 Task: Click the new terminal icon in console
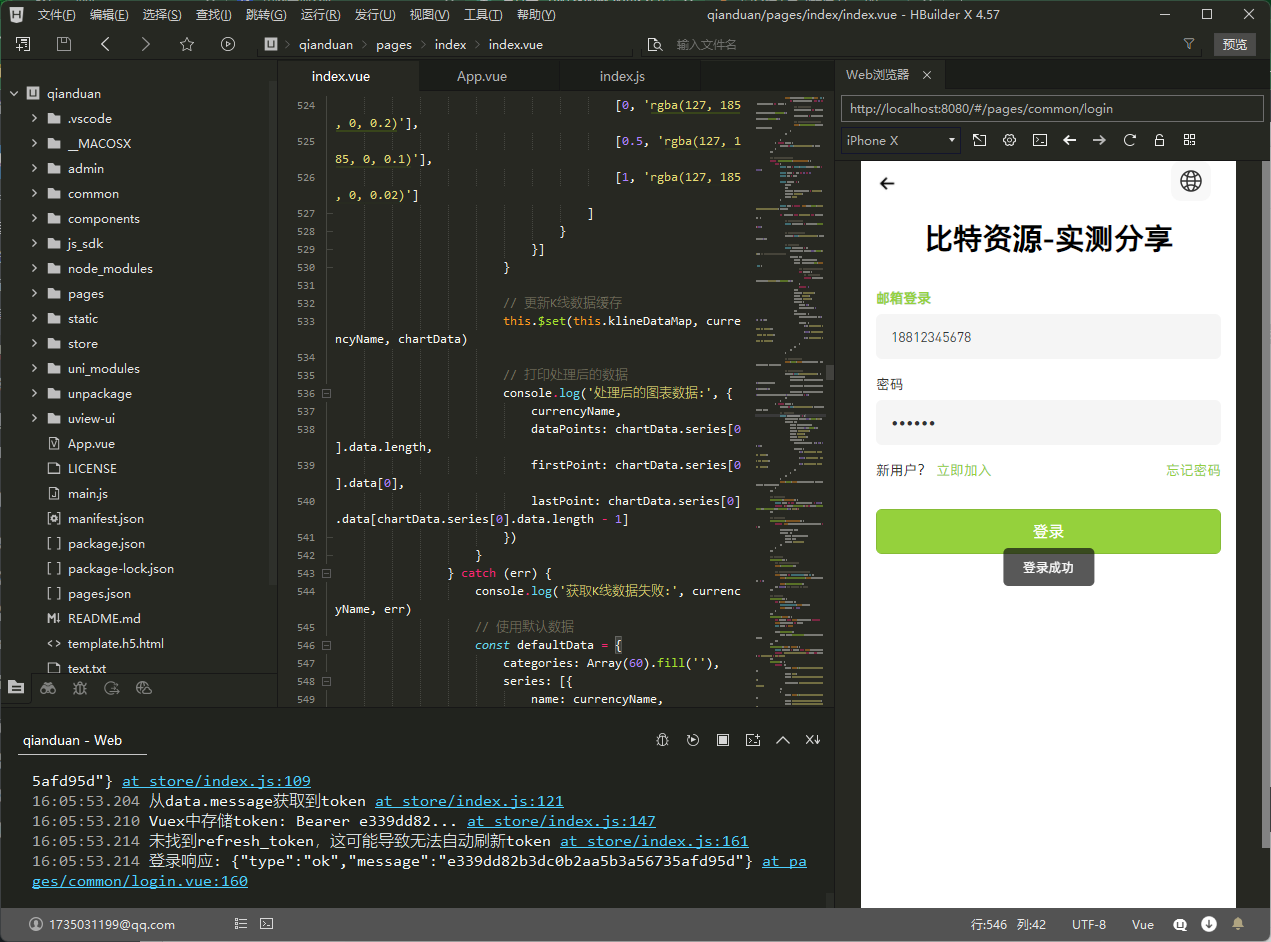(x=753, y=740)
